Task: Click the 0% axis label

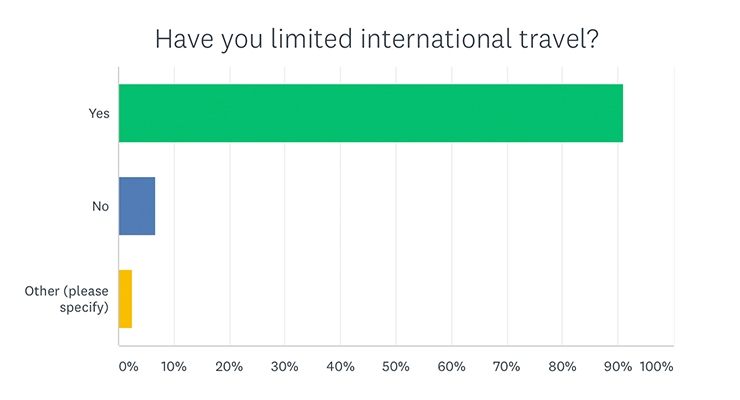Action: click(128, 367)
